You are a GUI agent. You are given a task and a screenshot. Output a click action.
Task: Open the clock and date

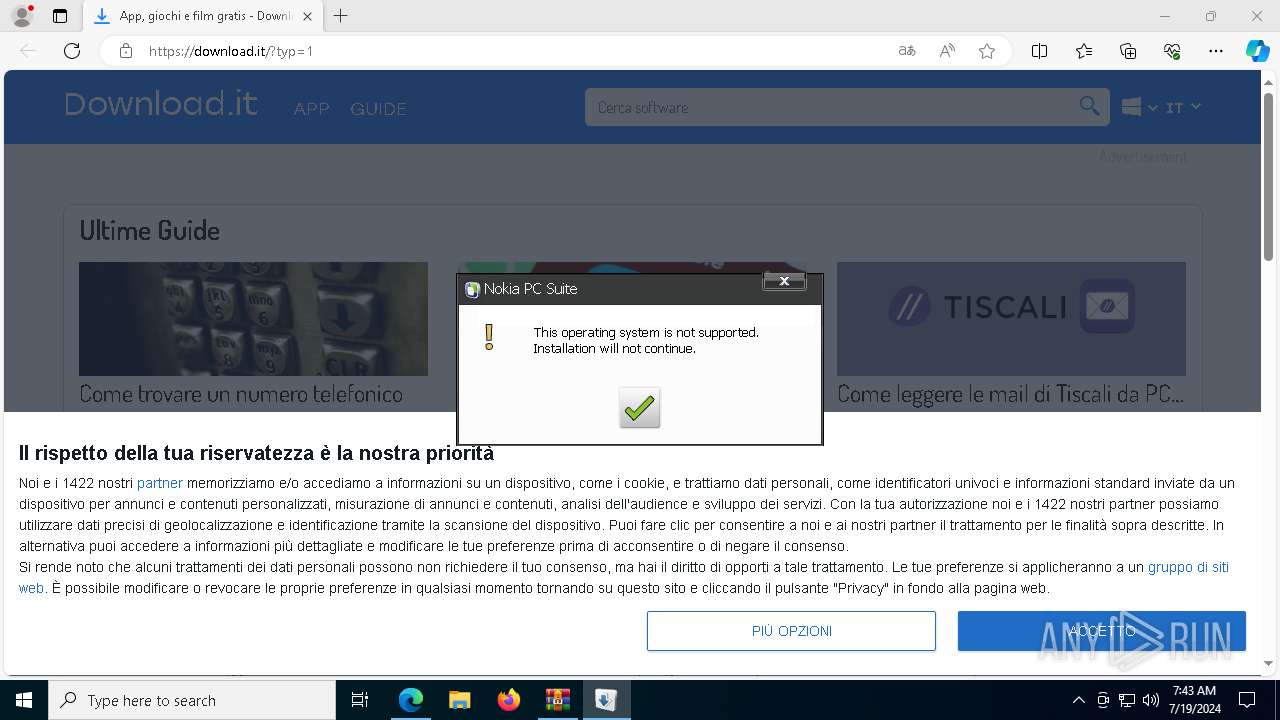1194,700
